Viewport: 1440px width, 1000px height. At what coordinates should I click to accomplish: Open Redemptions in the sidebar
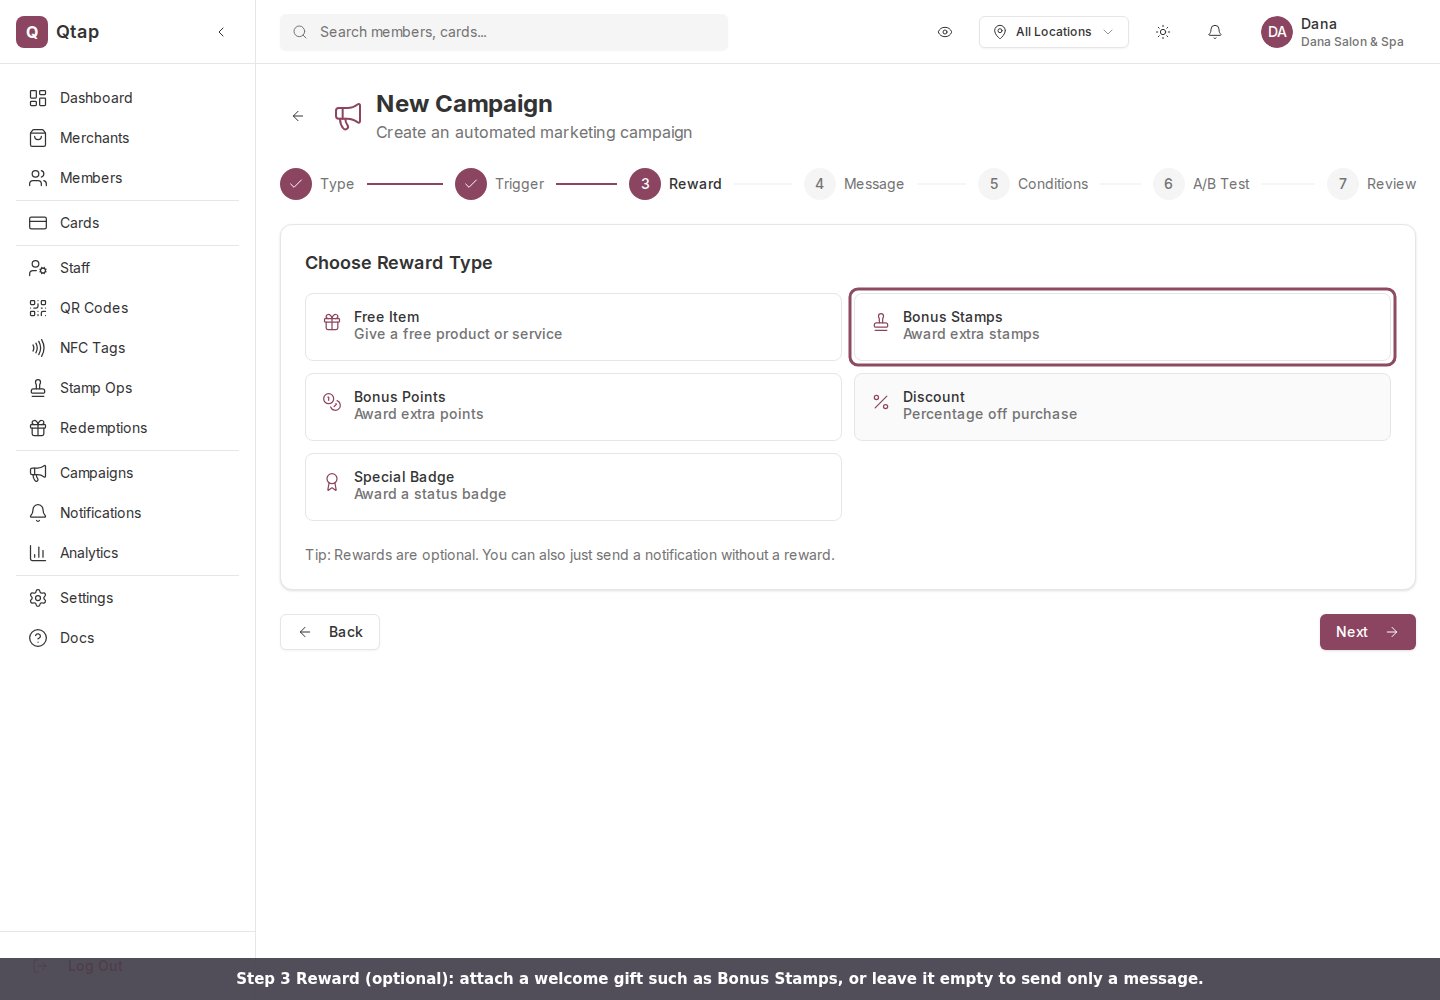coord(127,428)
